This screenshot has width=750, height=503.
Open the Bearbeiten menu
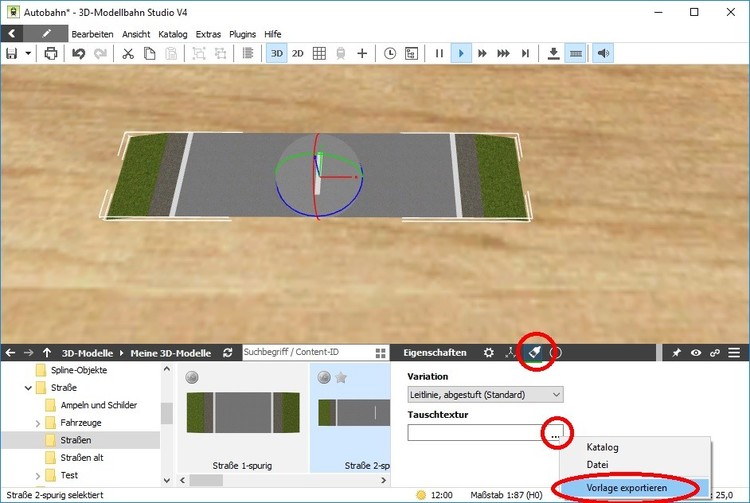pyautogui.click(x=92, y=34)
